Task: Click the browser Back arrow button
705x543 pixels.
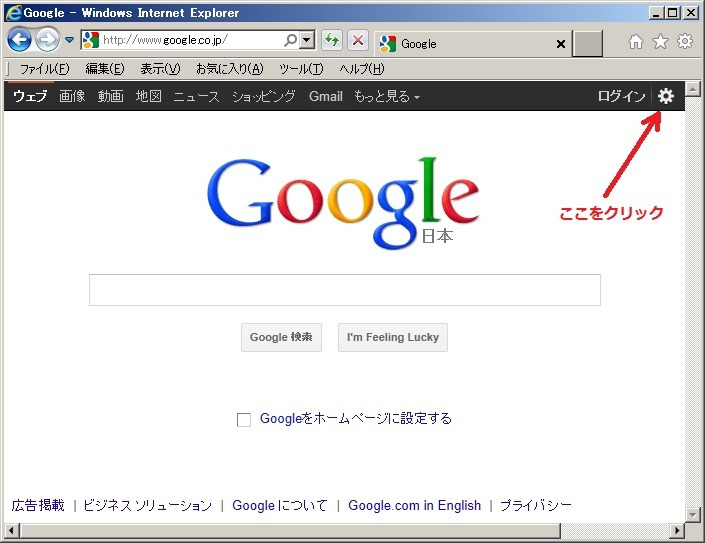Action: pyautogui.click(x=19, y=40)
